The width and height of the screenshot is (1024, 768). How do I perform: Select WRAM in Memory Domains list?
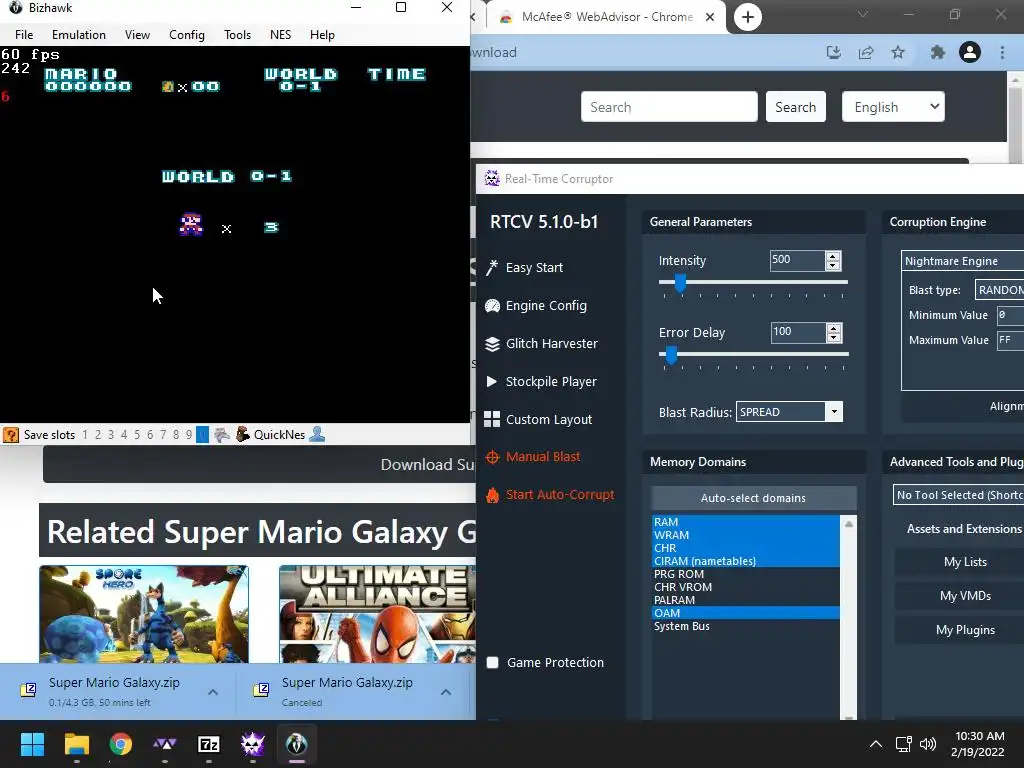(x=746, y=535)
